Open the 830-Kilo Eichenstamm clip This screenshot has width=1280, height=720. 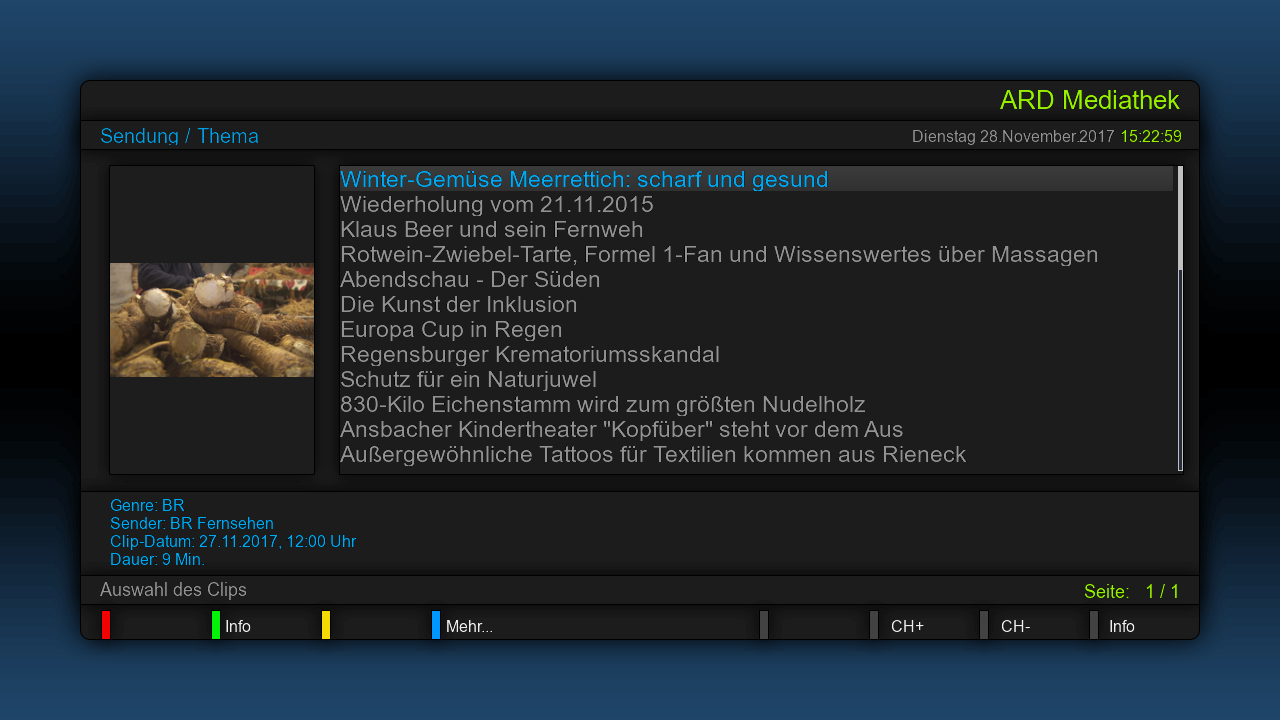tap(602, 405)
